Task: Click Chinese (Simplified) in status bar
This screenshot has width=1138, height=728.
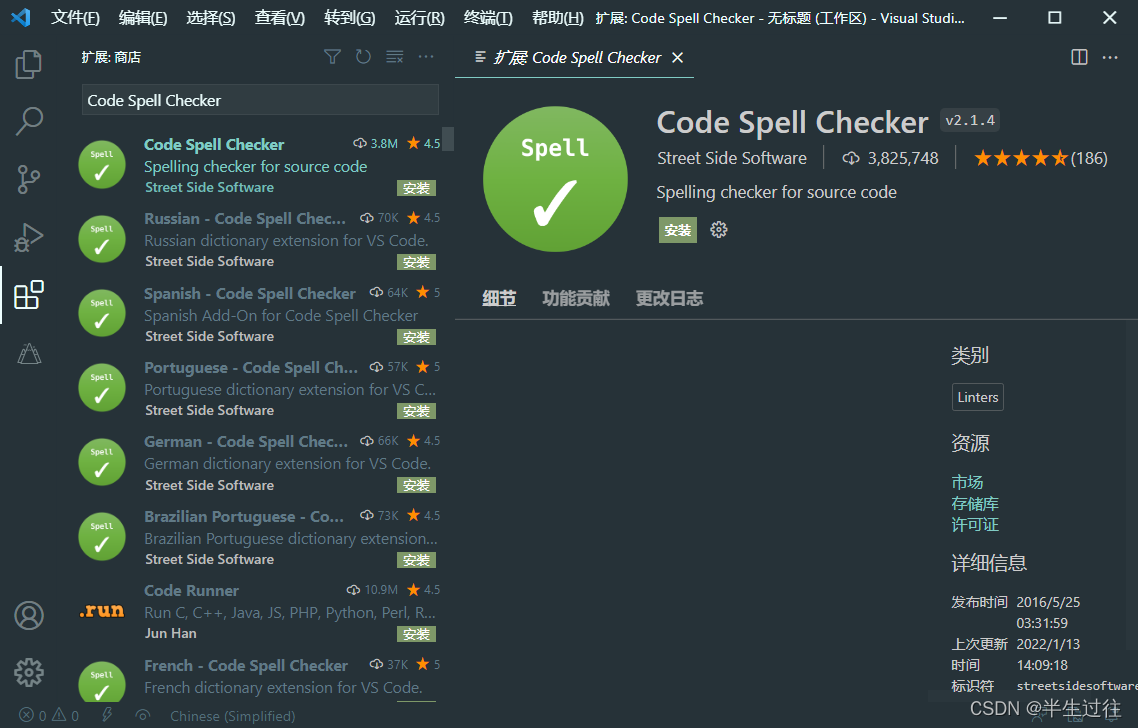Action: pos(232,716)
